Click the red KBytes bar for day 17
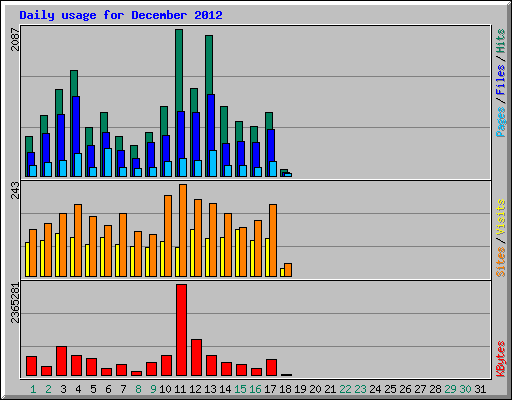 [x=272, y=367]
